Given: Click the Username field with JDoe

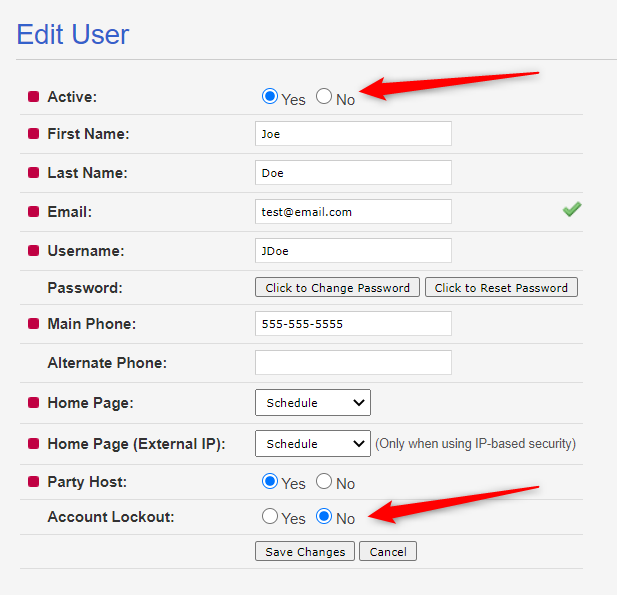Looking at the screenshot, I should [x=353, y=250].
